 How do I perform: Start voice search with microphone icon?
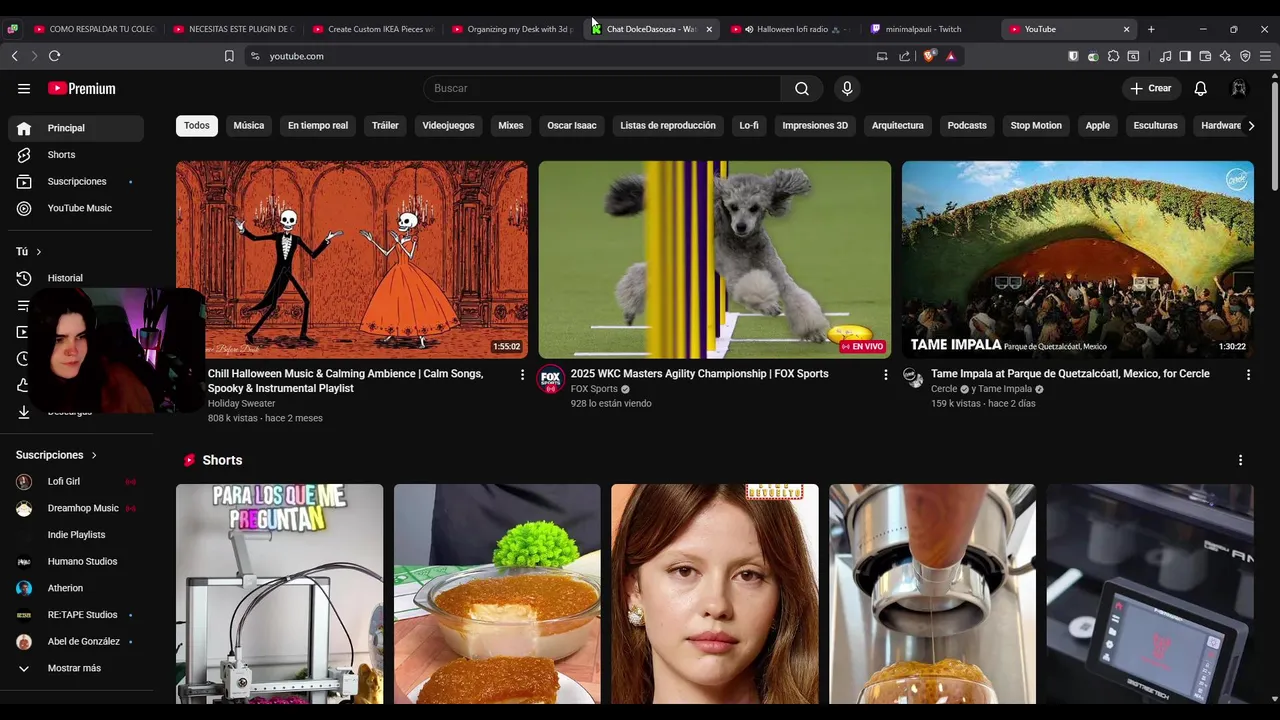[x=847, y=88]
